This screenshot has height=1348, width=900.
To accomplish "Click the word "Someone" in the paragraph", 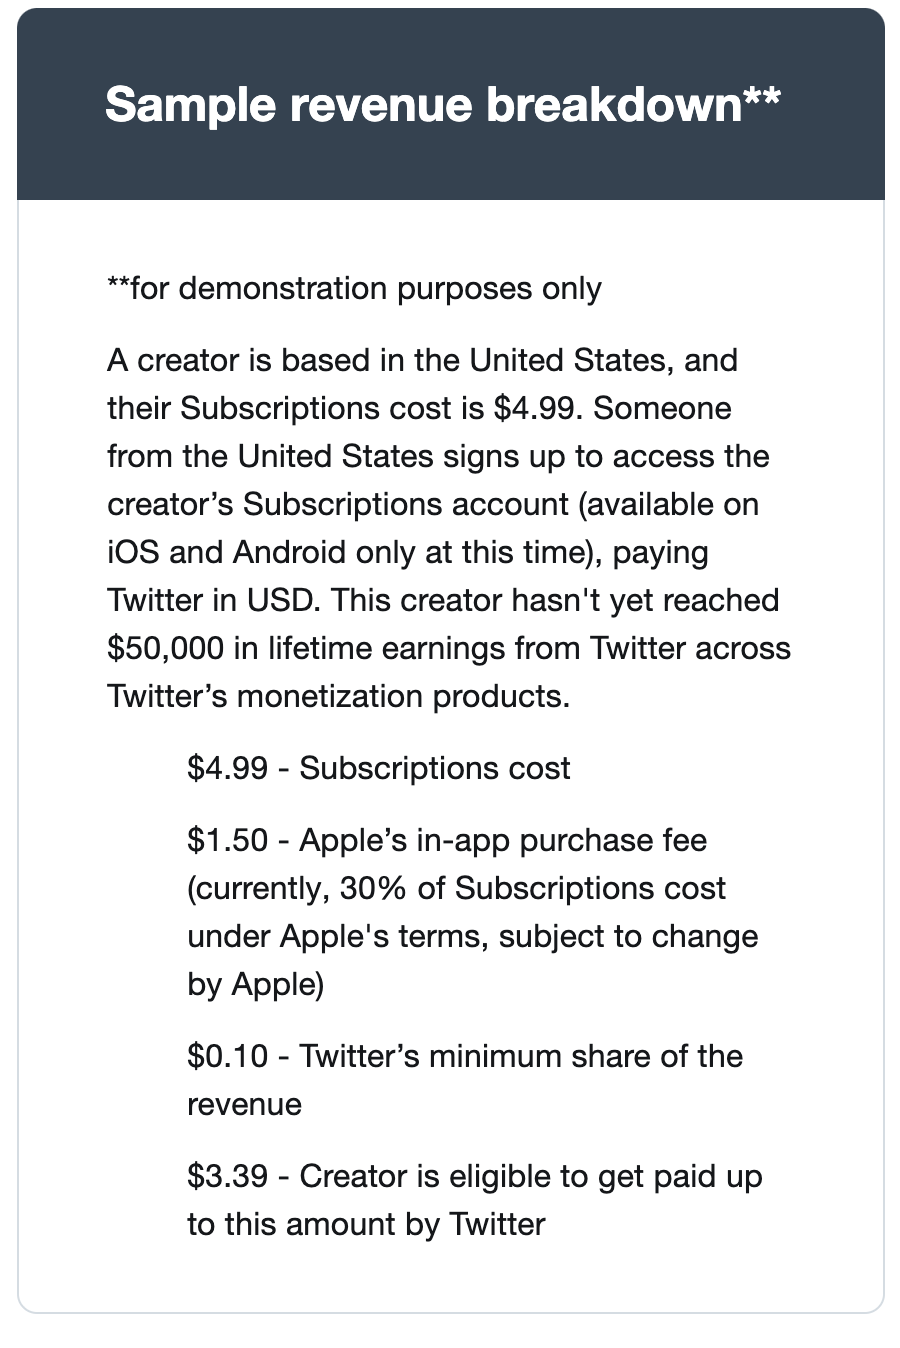I will click(x=662, y=408).
